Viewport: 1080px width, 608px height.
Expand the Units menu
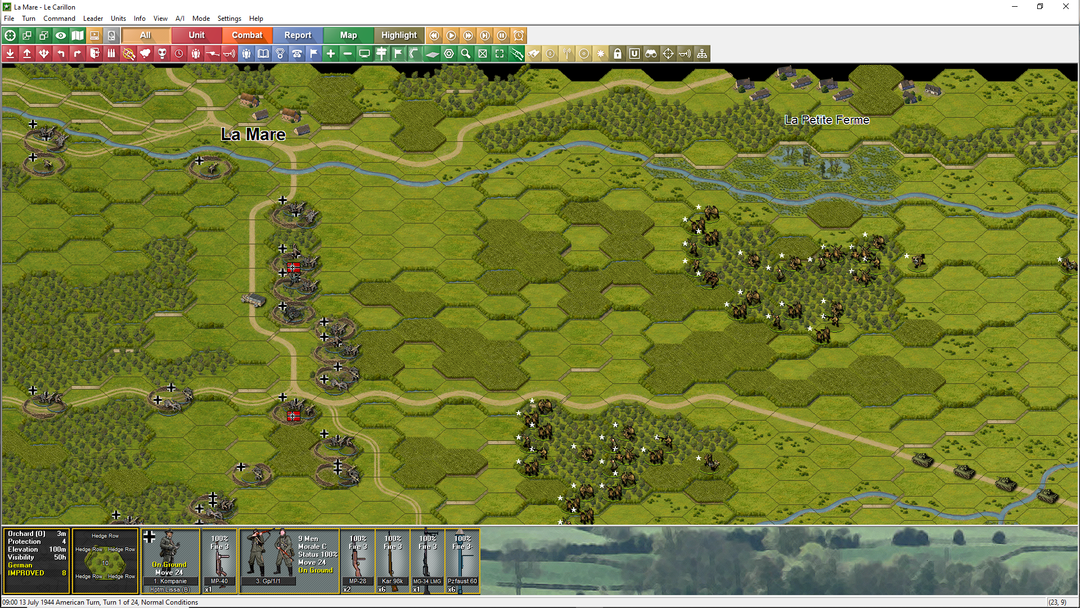(118, 18)
